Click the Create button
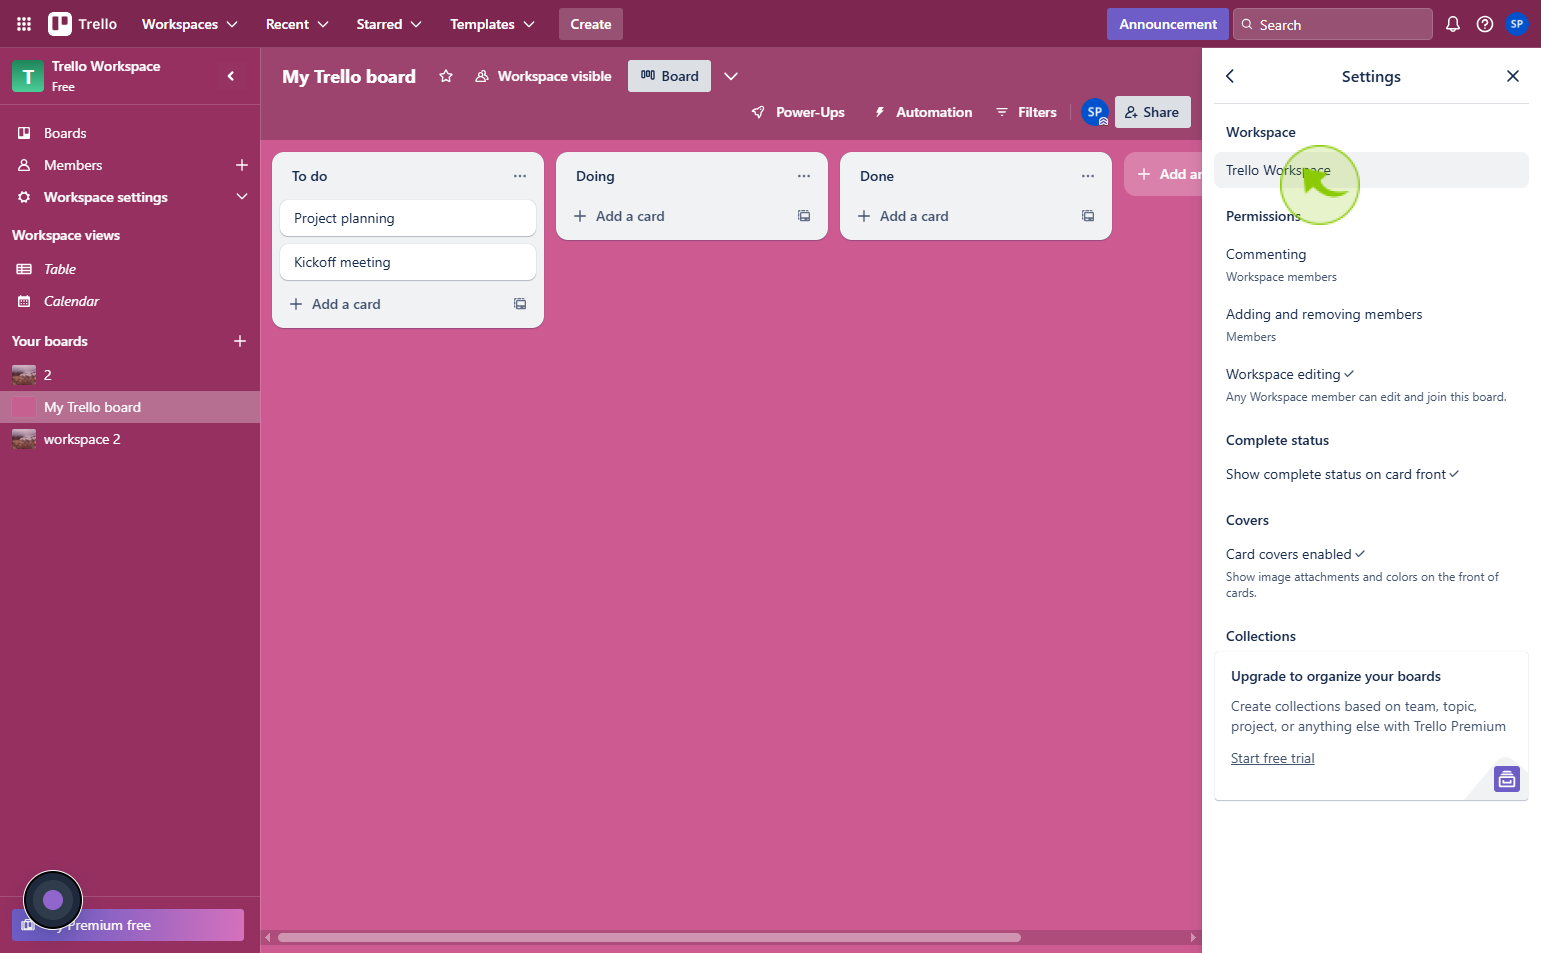Viewport: 1541px width, 953px height. tap(591, 24)
